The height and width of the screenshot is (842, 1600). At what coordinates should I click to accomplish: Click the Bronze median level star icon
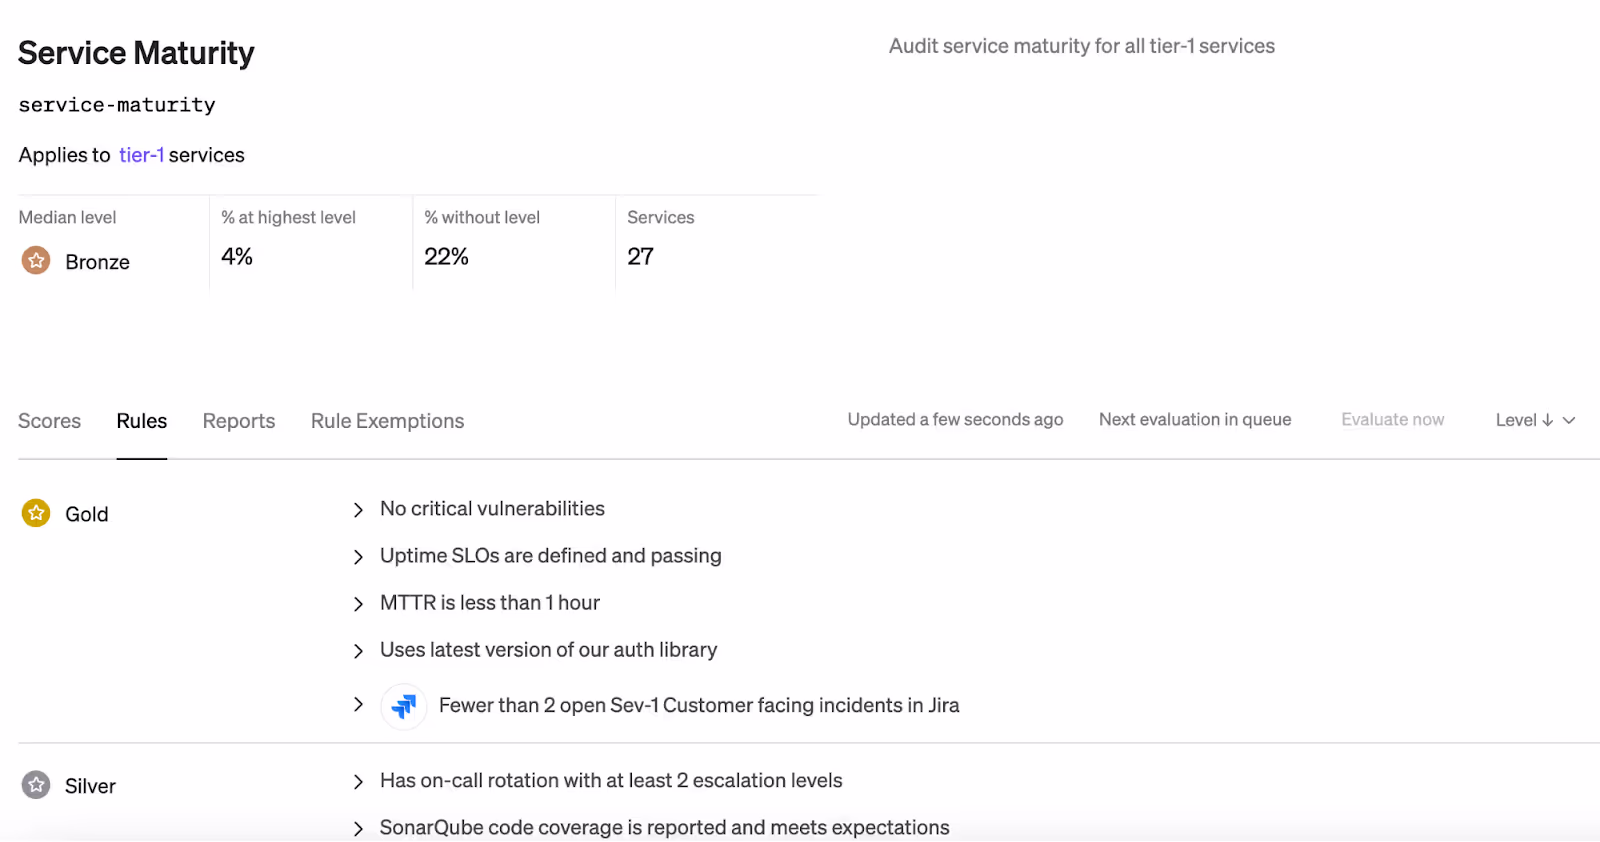pyautogui.click(x=36, y=261)
